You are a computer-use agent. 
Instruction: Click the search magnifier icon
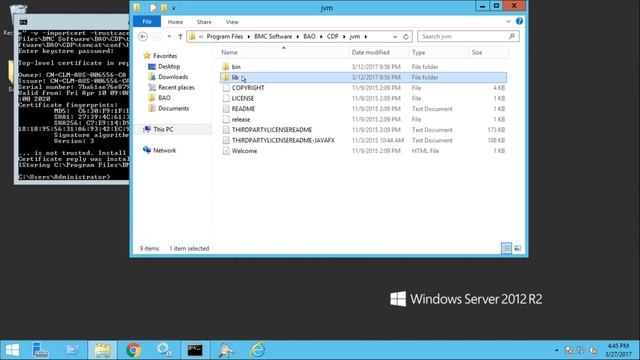[x=512, y=36]
